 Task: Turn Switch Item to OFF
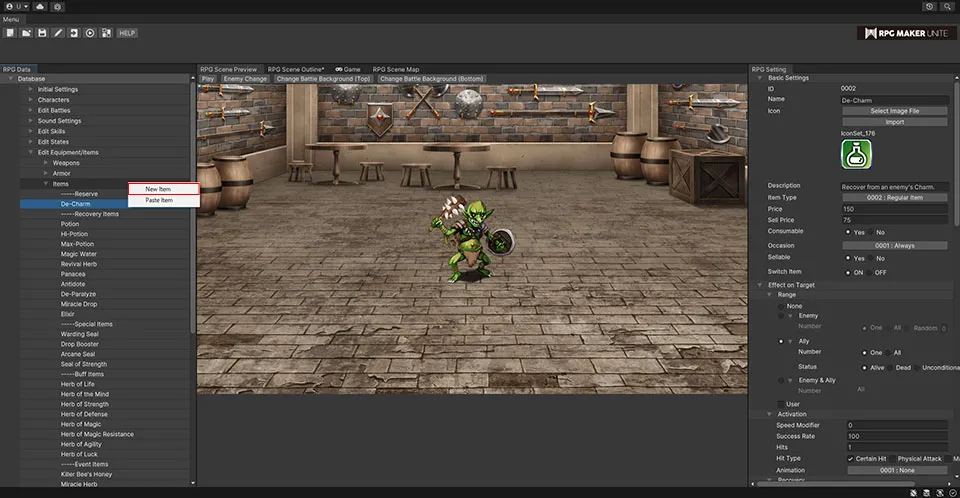point(871,272)
